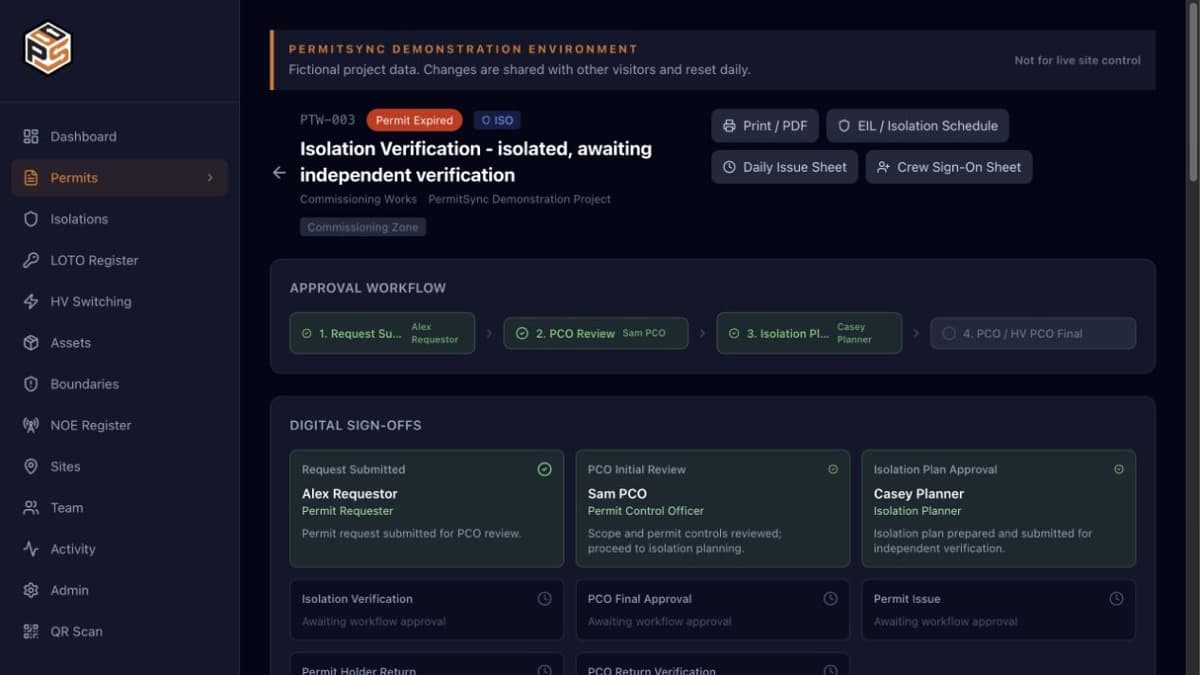Open the Dashboard menu item

click(120, 136)
